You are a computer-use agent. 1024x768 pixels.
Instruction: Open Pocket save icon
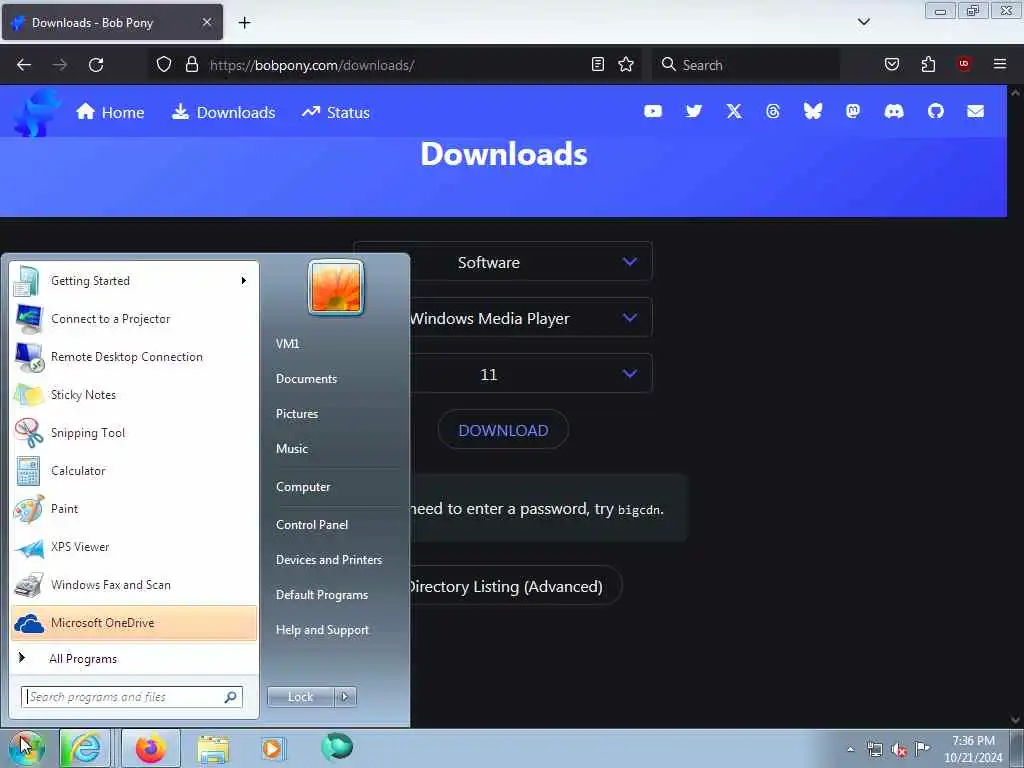[x=891, y=65]
